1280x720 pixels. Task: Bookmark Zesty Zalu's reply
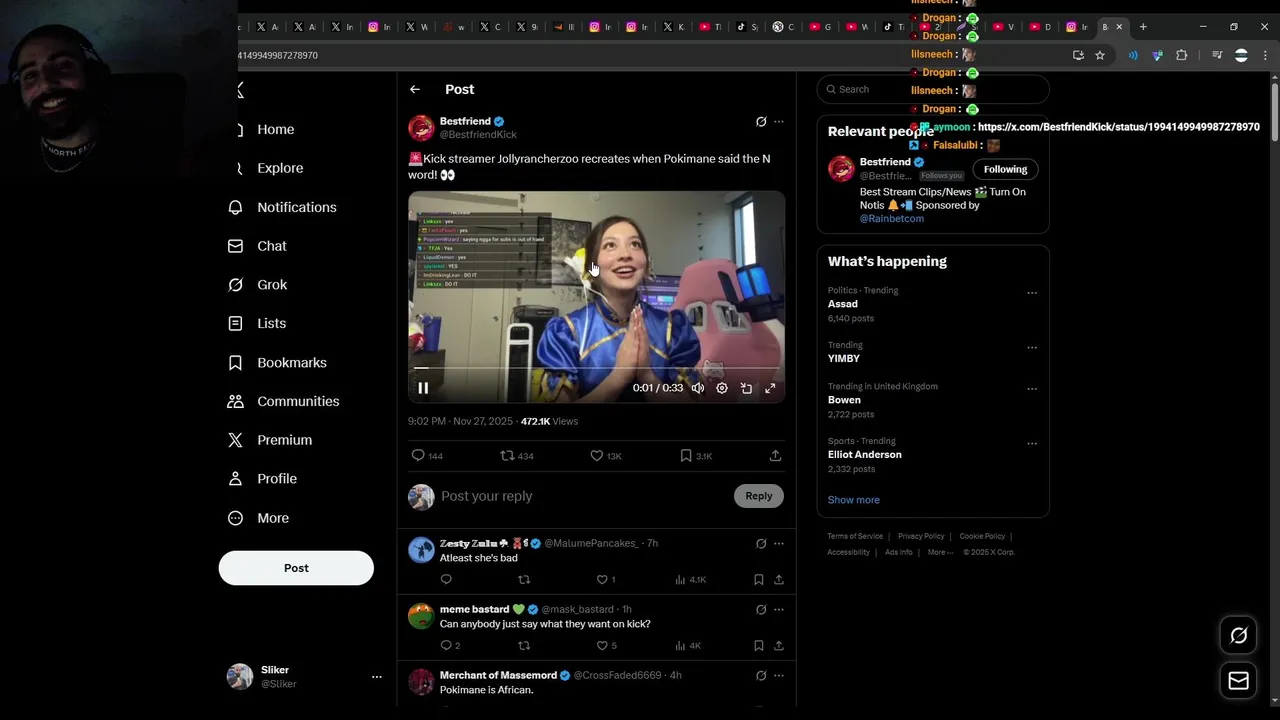[x=759, y=580]
